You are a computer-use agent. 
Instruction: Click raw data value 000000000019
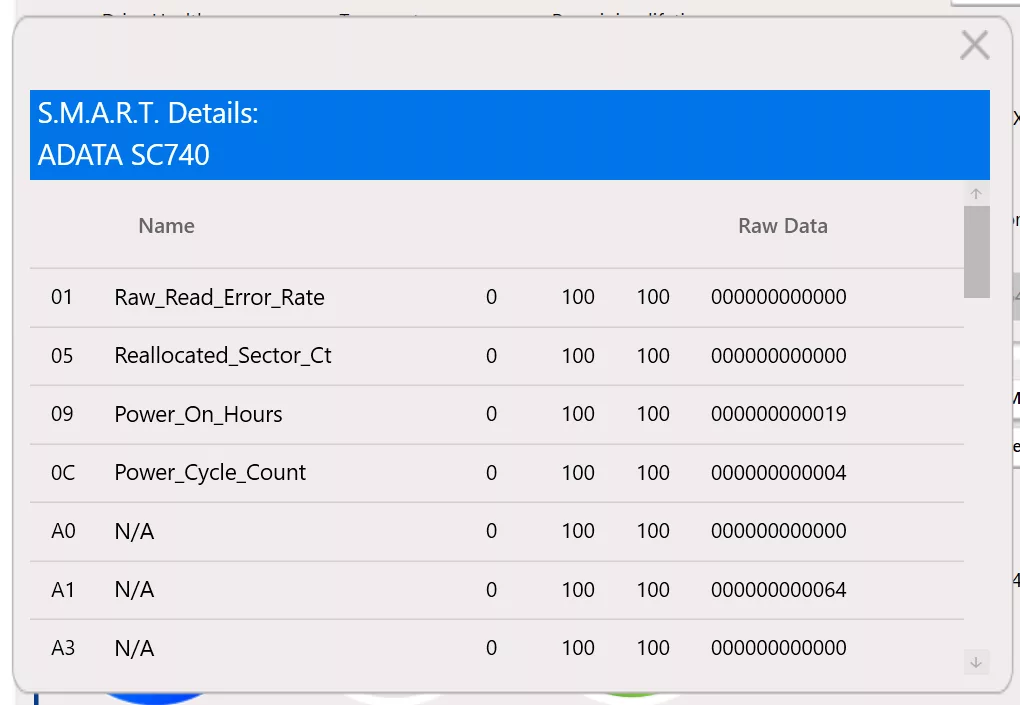tap(779, 414)
